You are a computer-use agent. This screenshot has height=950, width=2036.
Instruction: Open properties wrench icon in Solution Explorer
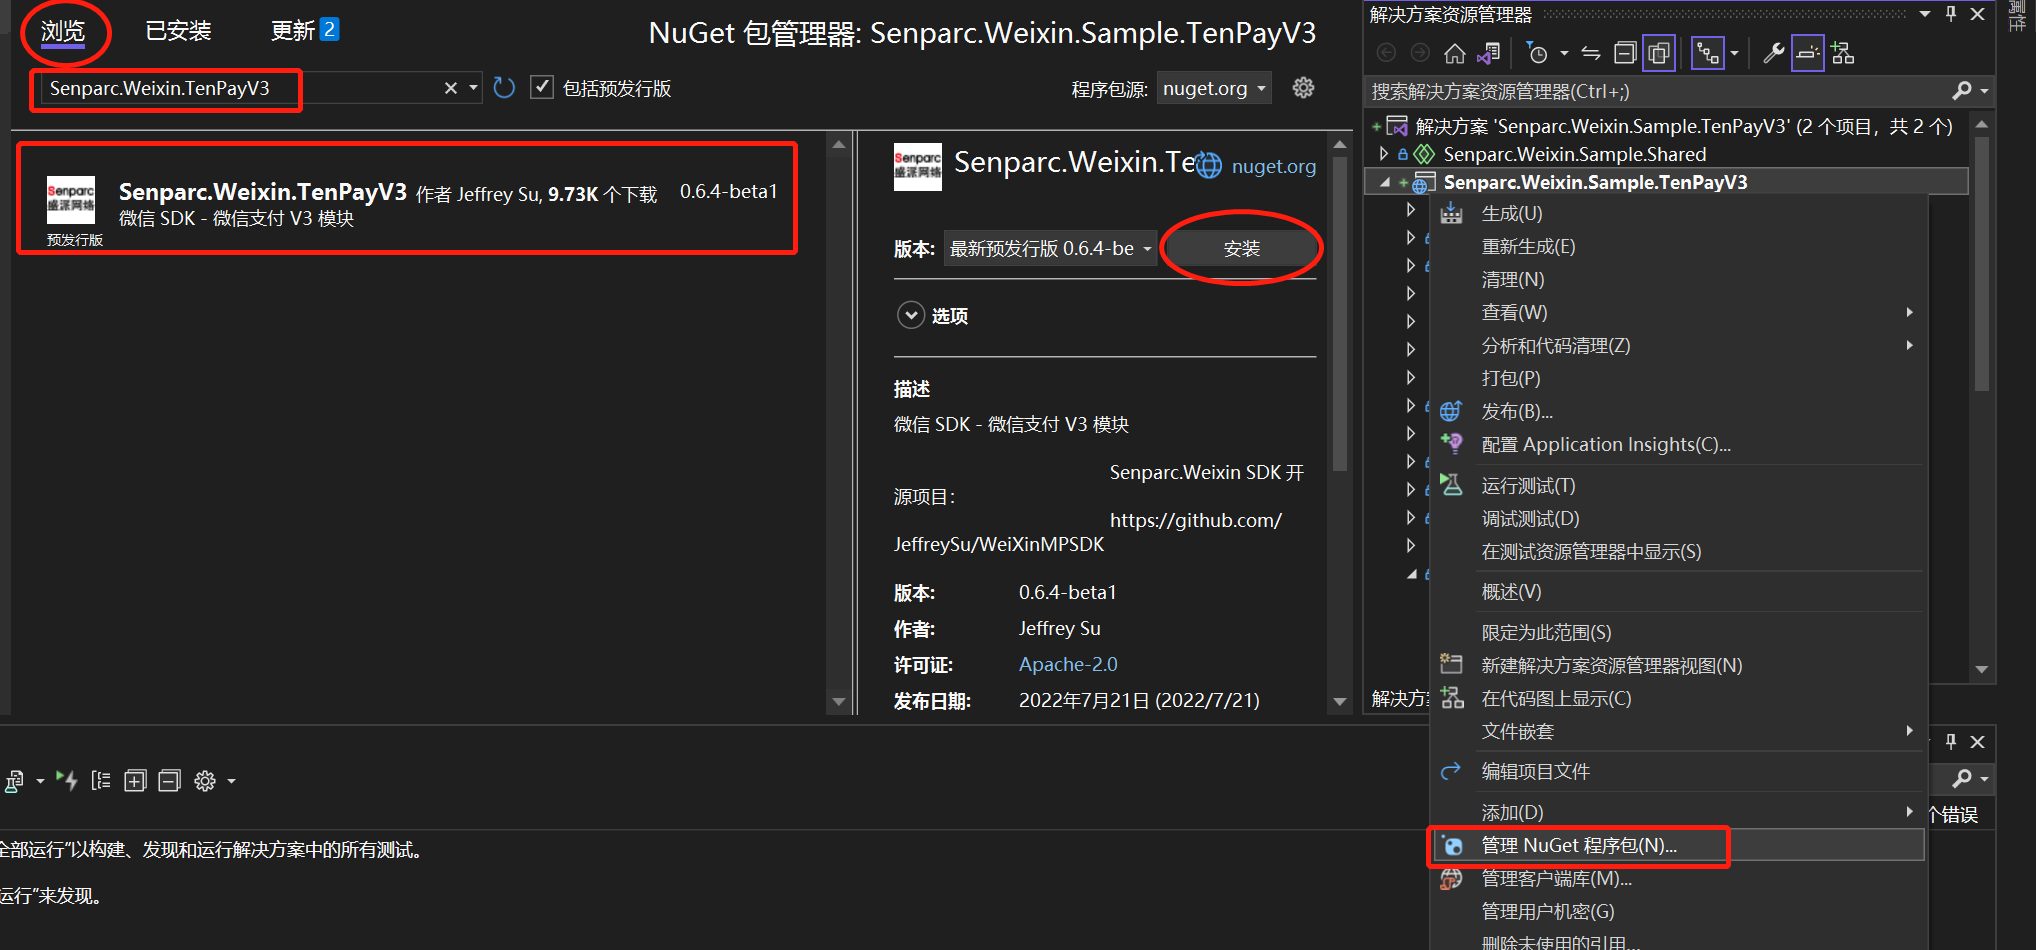click(1773, 53)
